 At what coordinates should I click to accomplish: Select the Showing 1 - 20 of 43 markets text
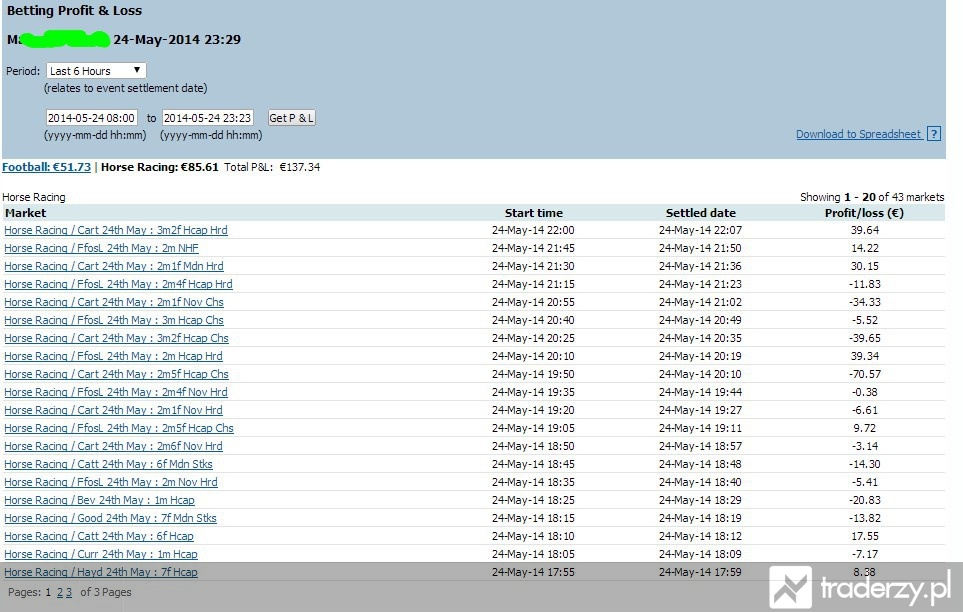(872, 197)
